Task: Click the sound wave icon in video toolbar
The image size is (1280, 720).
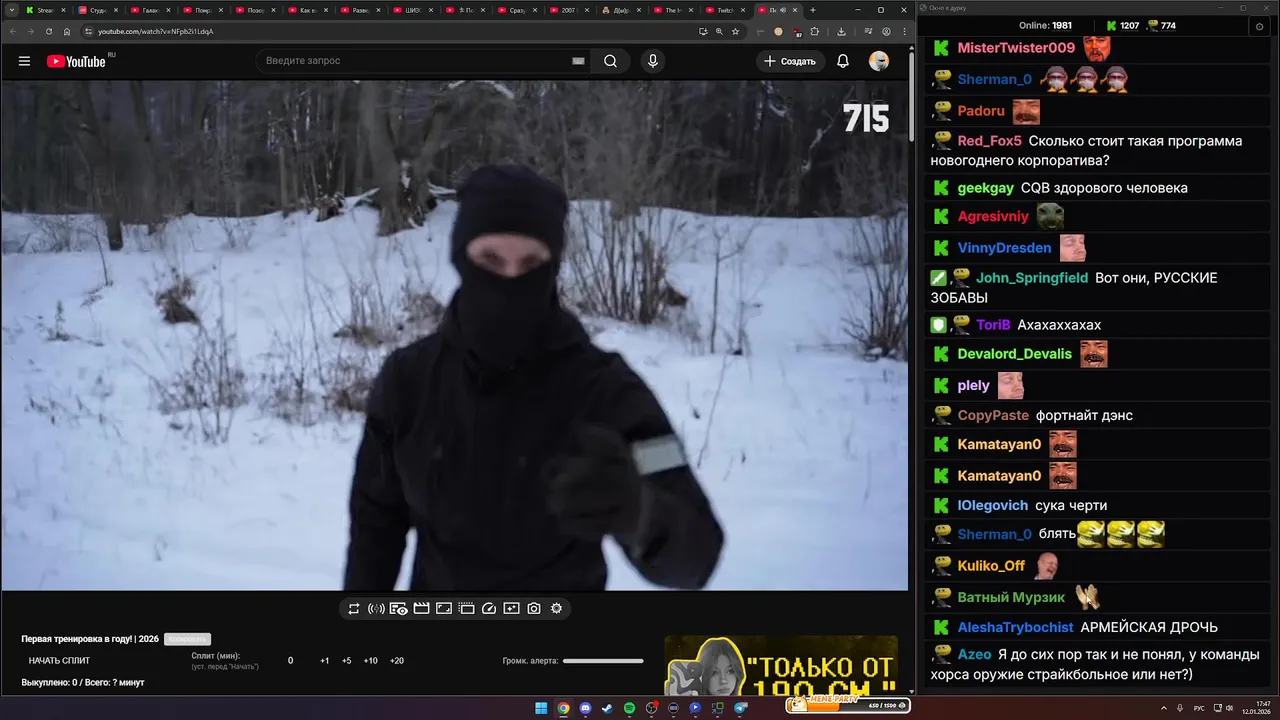Action: pyautogui.click(x=376, y=608)
